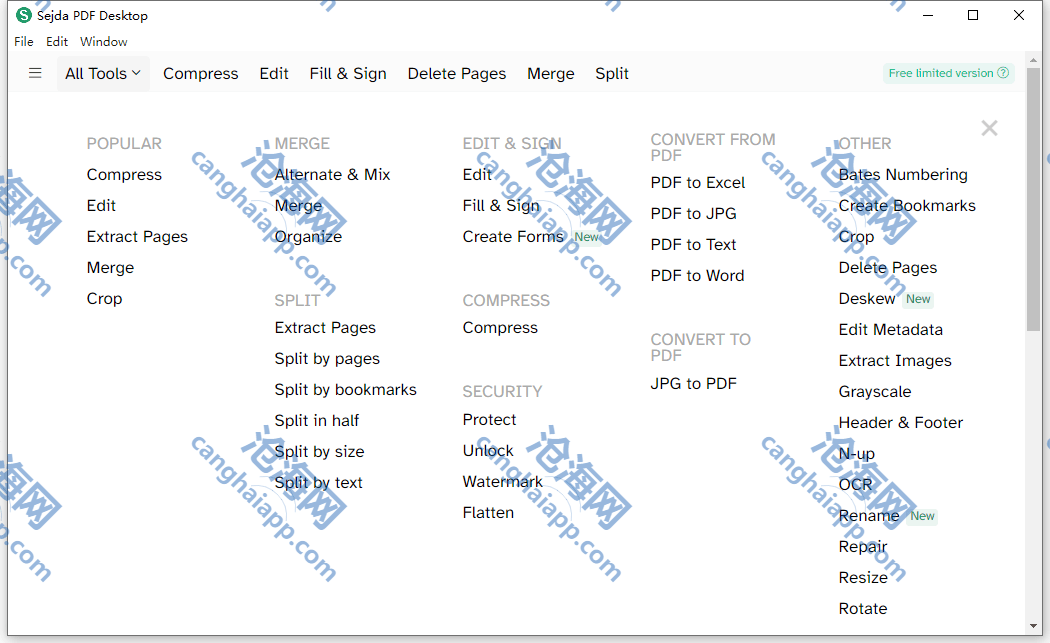1050x643 pixels.
Task: Open the Watermark tool under Security
Action: [x=502, y=482]
